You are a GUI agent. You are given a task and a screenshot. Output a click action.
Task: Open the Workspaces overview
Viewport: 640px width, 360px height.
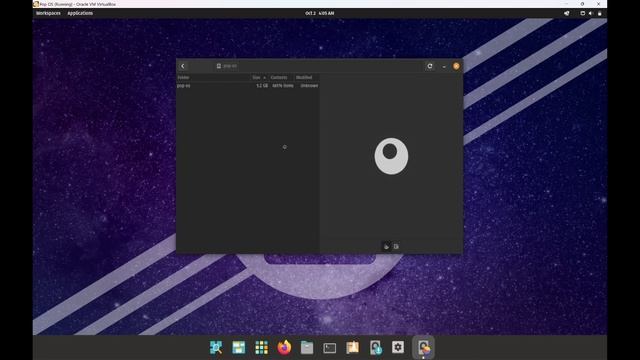point(48,13)
